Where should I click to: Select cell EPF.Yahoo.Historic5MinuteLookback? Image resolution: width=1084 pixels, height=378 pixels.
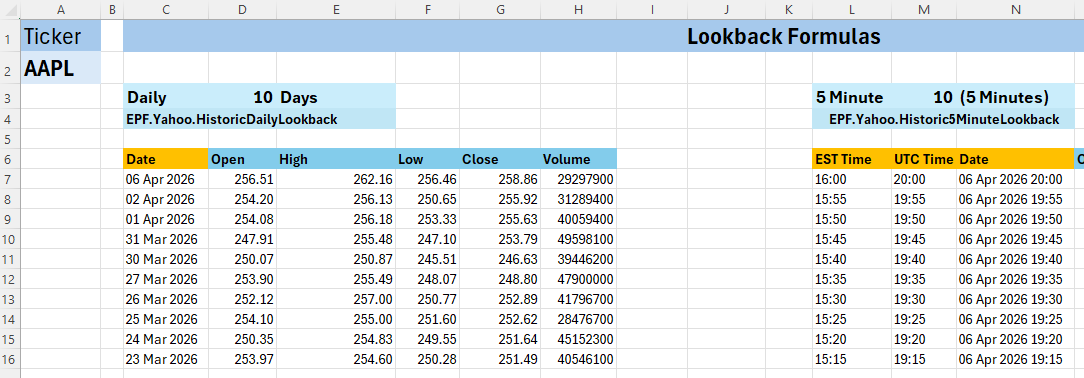[x=944, y=120]
